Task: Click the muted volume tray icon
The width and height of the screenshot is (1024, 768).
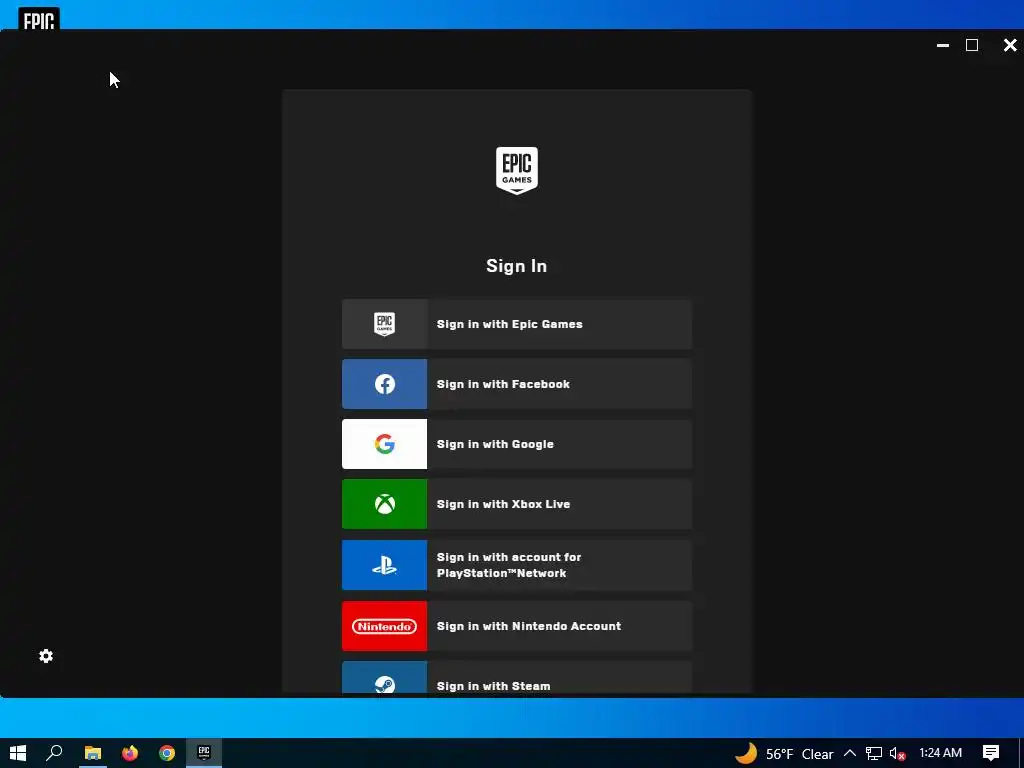Action: tap(897, 754)
